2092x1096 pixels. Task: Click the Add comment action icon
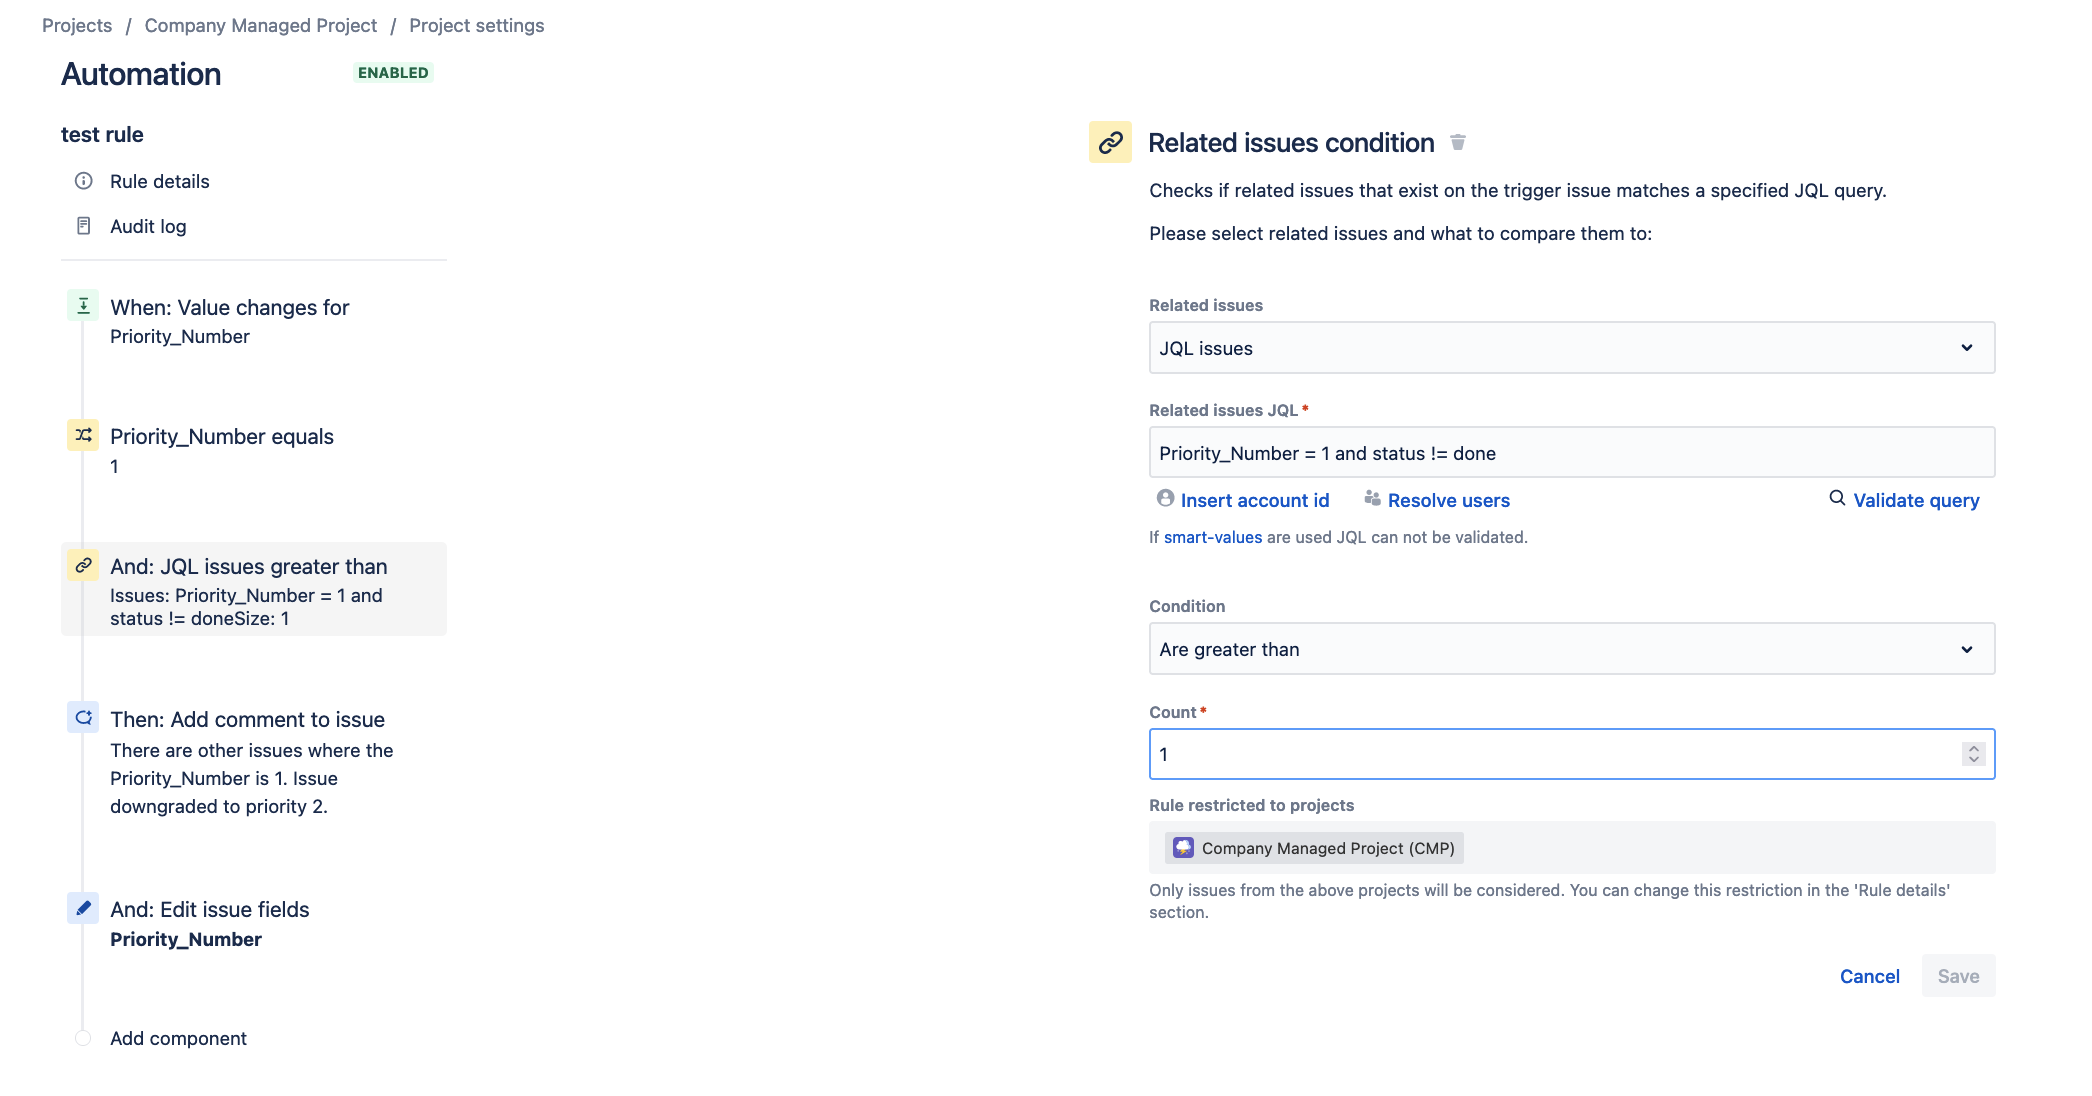pyautogui.click(x=83, y=718)
